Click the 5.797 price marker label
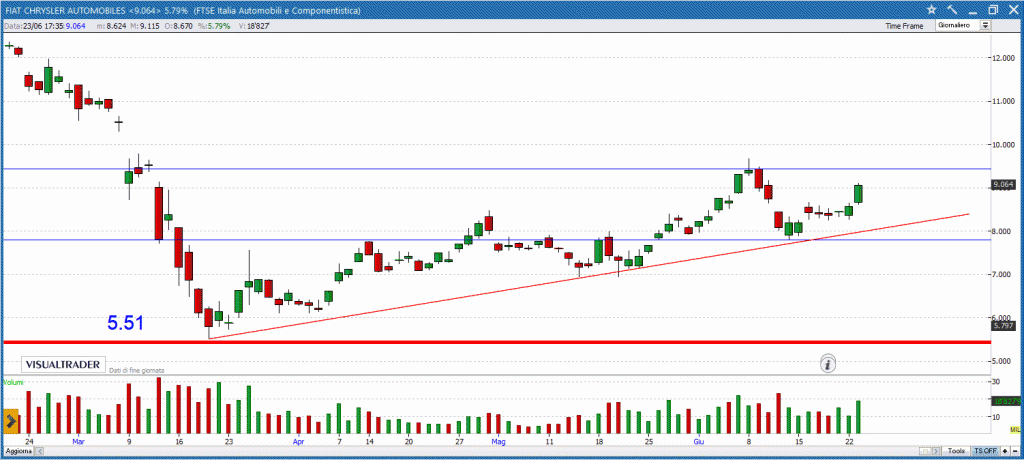 tap(1004, 325)
